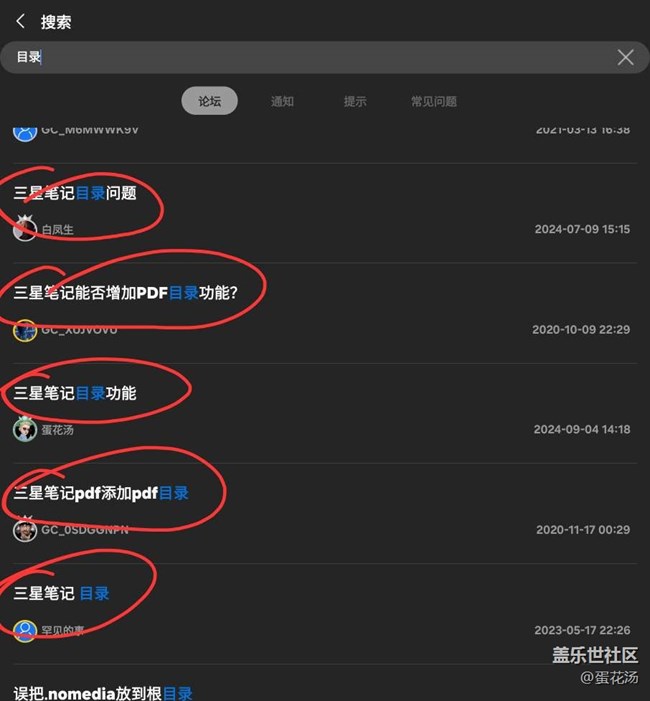Open post 三星笔记能否增加PDF目录功能?
The image size is (650, 701).
126,293
